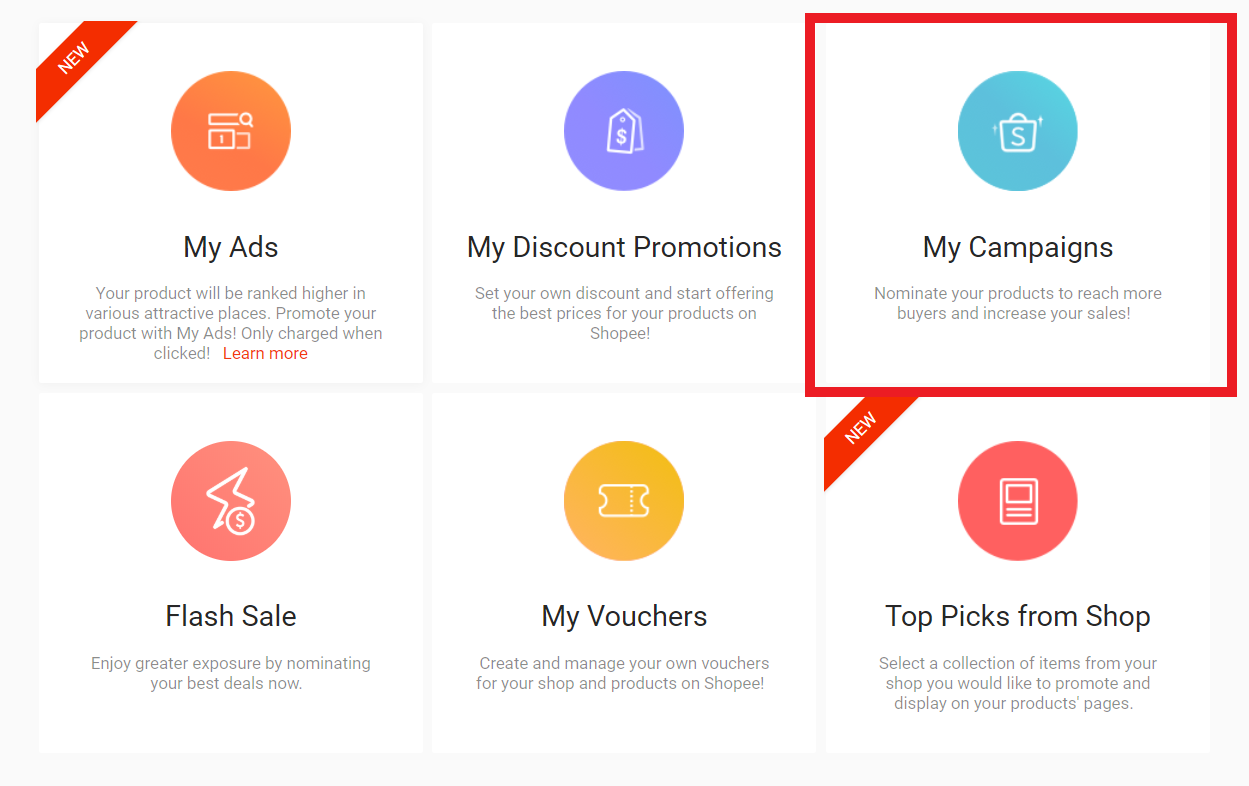Click the Flash Sale lightning icon
The width and height of the screenshot is (1249, 786).
(231, 500)
